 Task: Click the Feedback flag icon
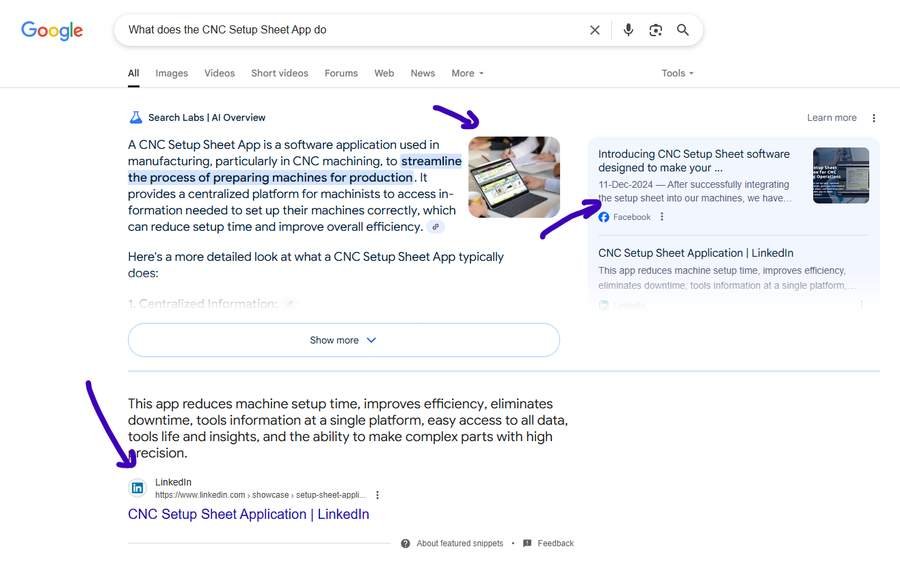[527, 543]
